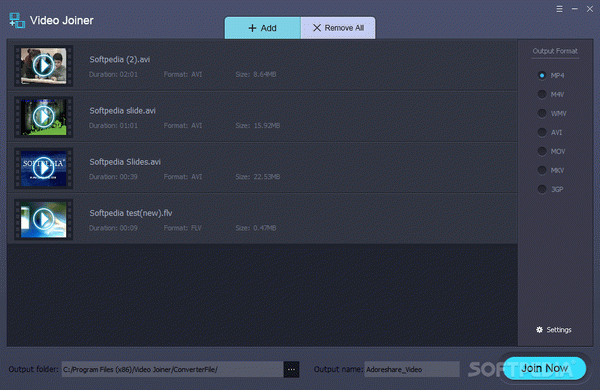Image resolution: width=600 pixels, height=390 pixels.
Task: Click the Output folder path field
Action: coord(173,369)
